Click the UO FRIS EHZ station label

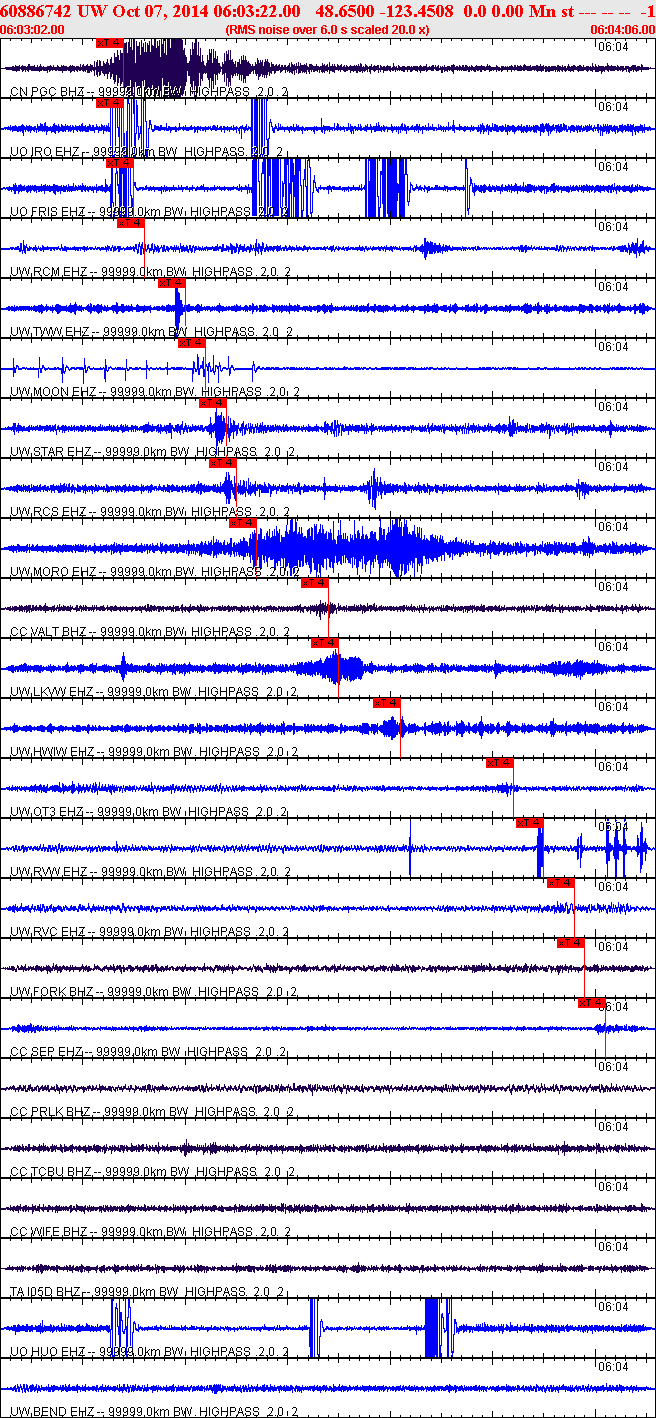point(48,211)
